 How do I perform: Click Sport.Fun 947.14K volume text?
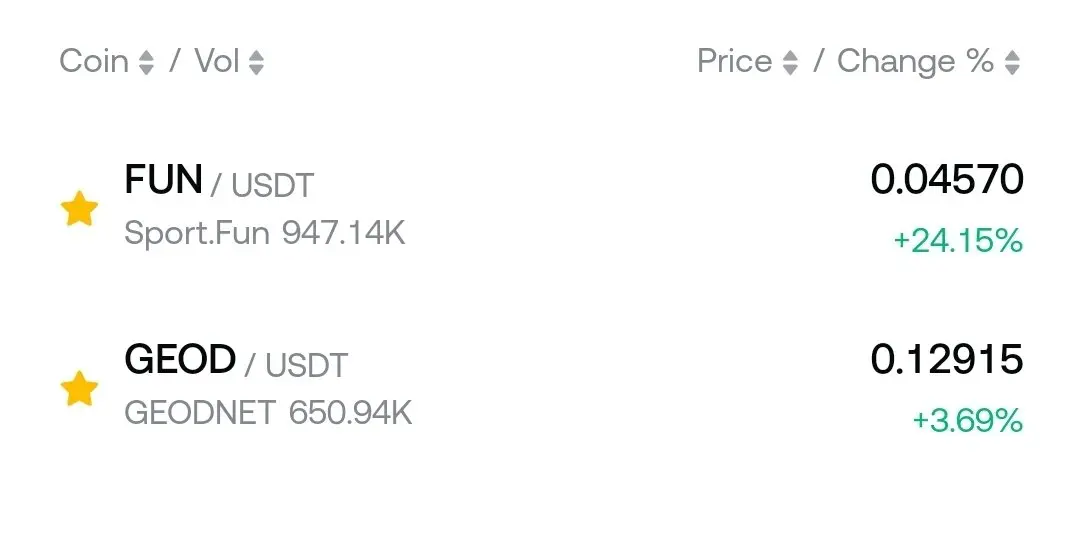264,233
